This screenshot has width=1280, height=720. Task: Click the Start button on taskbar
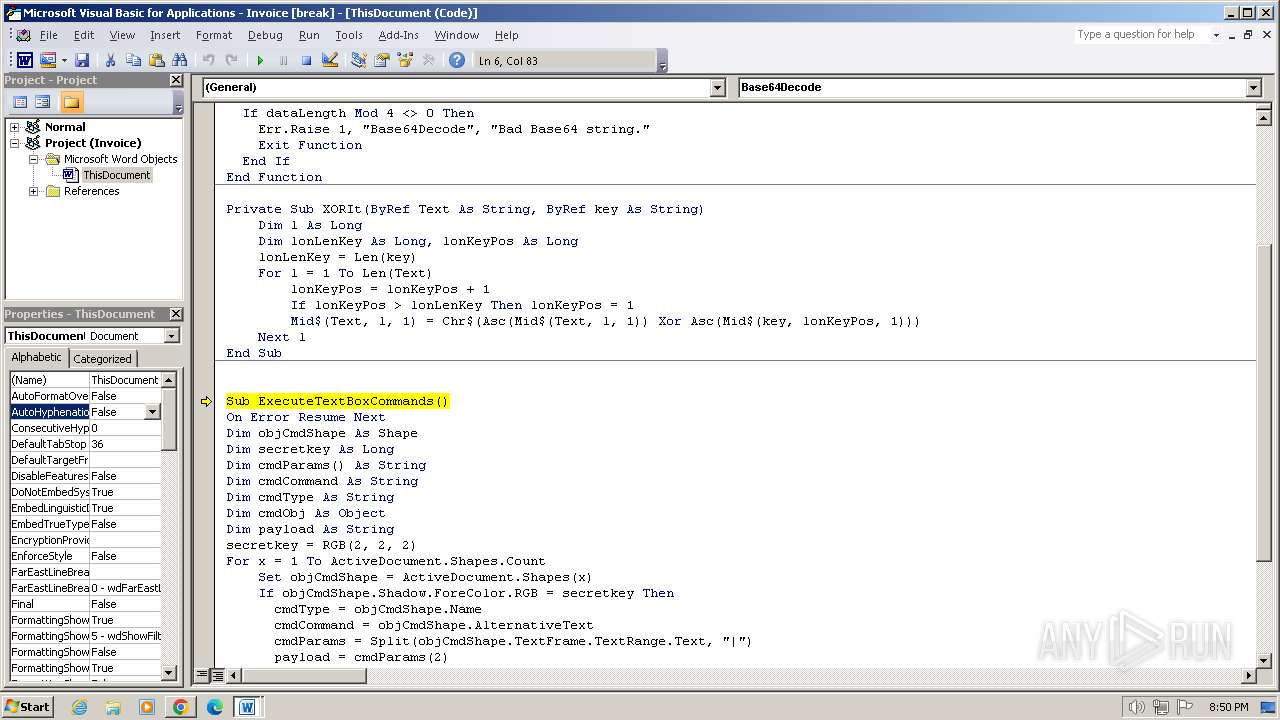28,707
